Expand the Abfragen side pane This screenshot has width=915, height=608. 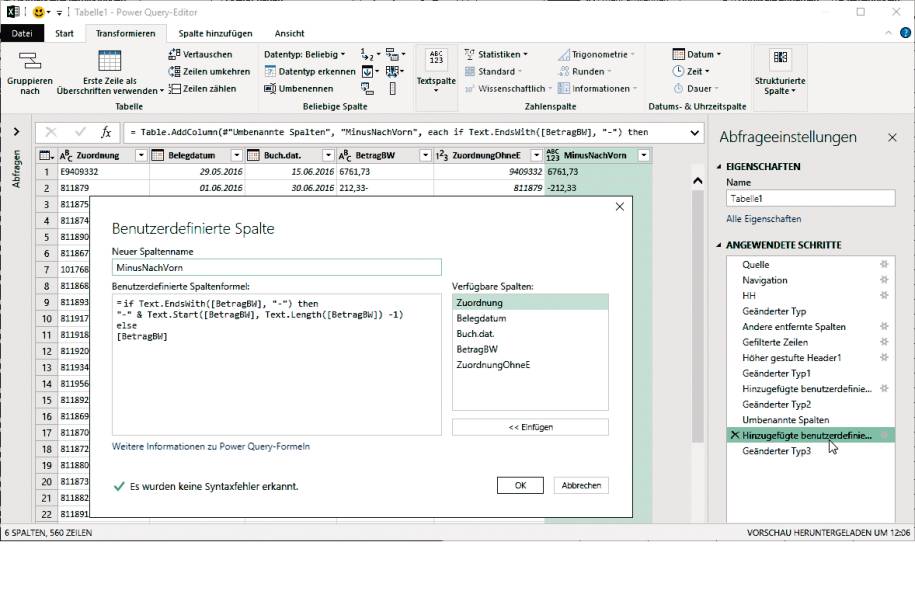coord(16,132)
